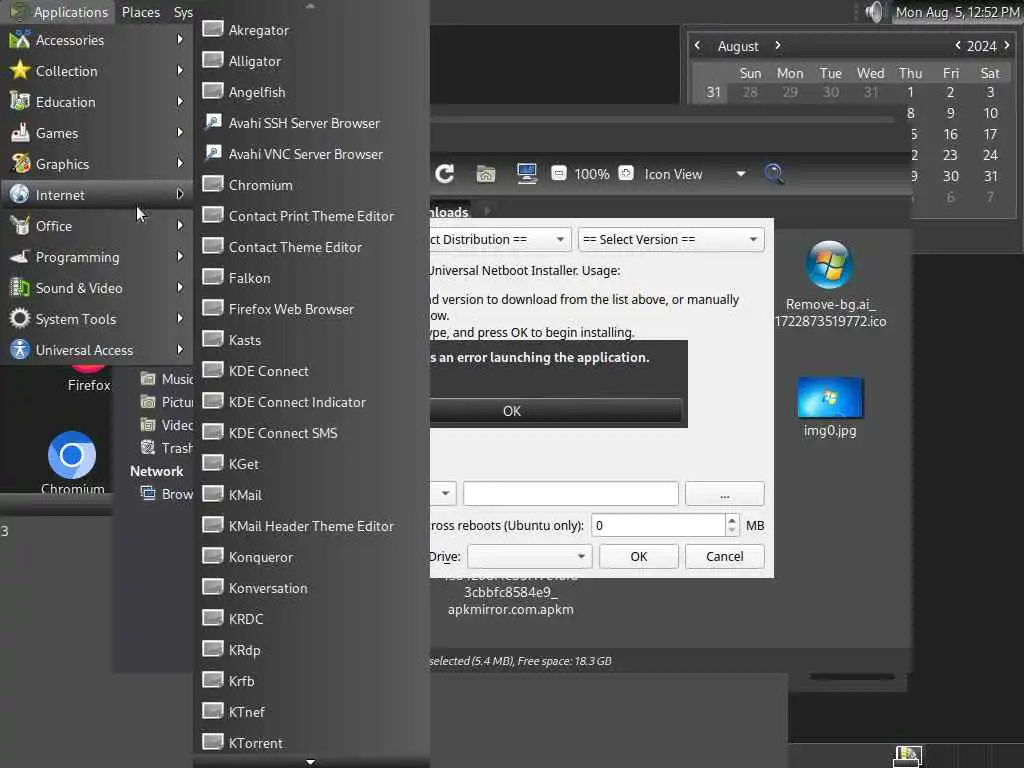Click the disk image path field
The width and height of the screenshot is (1024, 768).
[570, 494]
